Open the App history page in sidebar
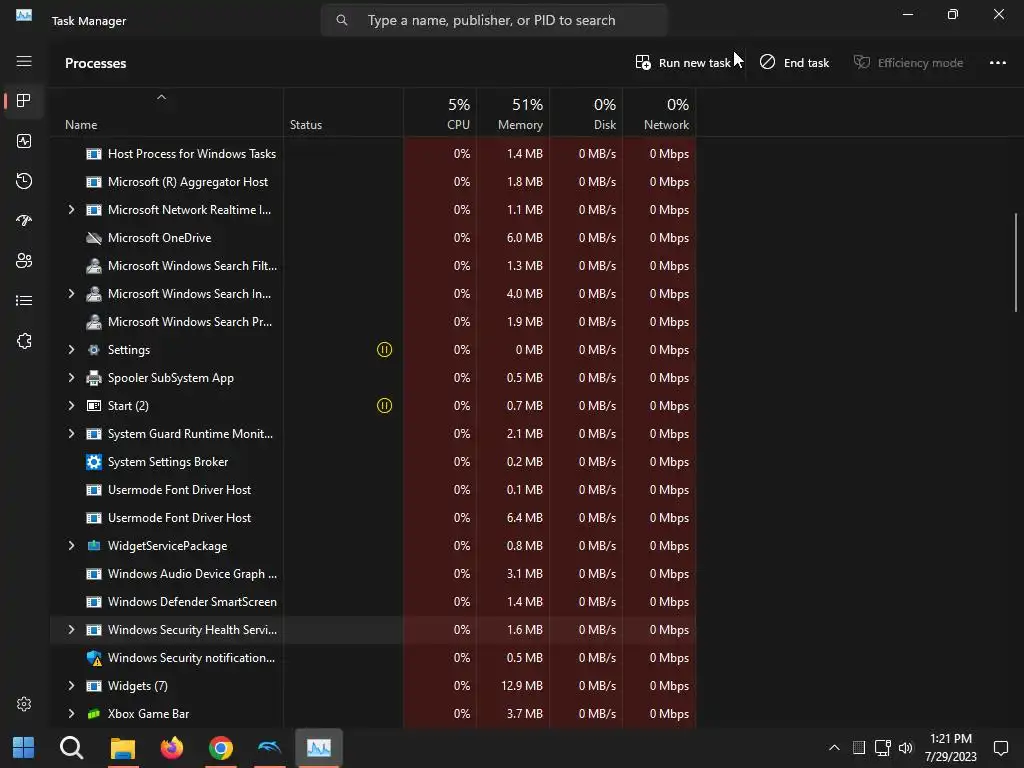Image resolution: width=1024 pixels, height=768 pixels. [24, 181]
